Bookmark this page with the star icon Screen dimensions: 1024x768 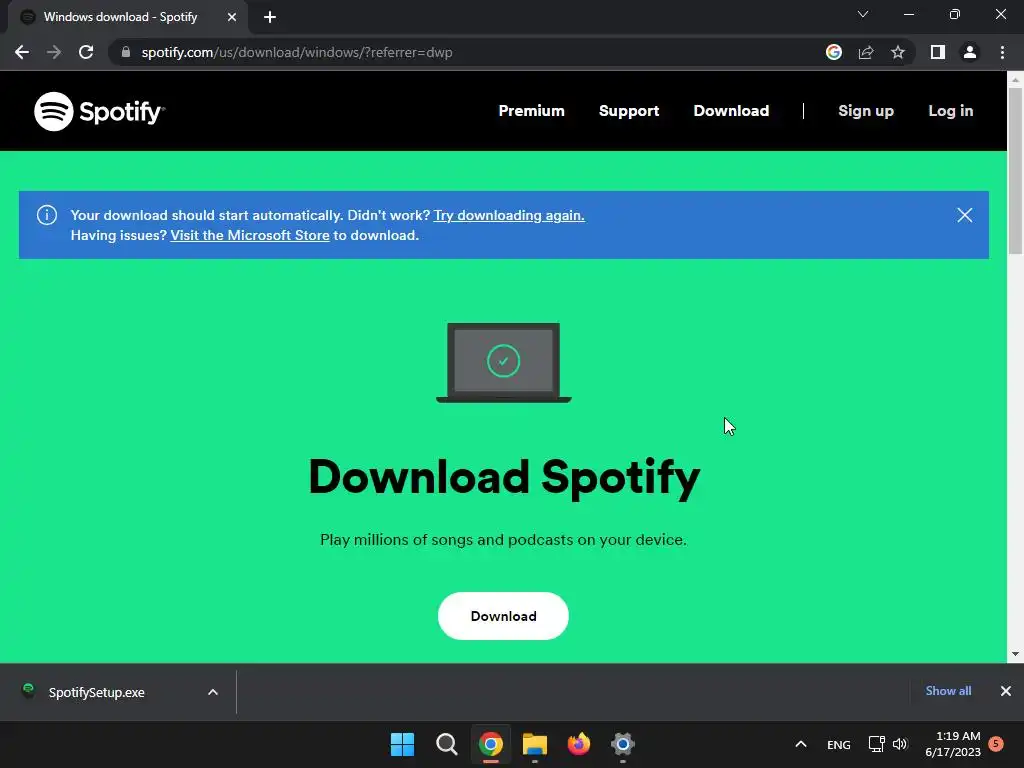[x=898, y=52]
